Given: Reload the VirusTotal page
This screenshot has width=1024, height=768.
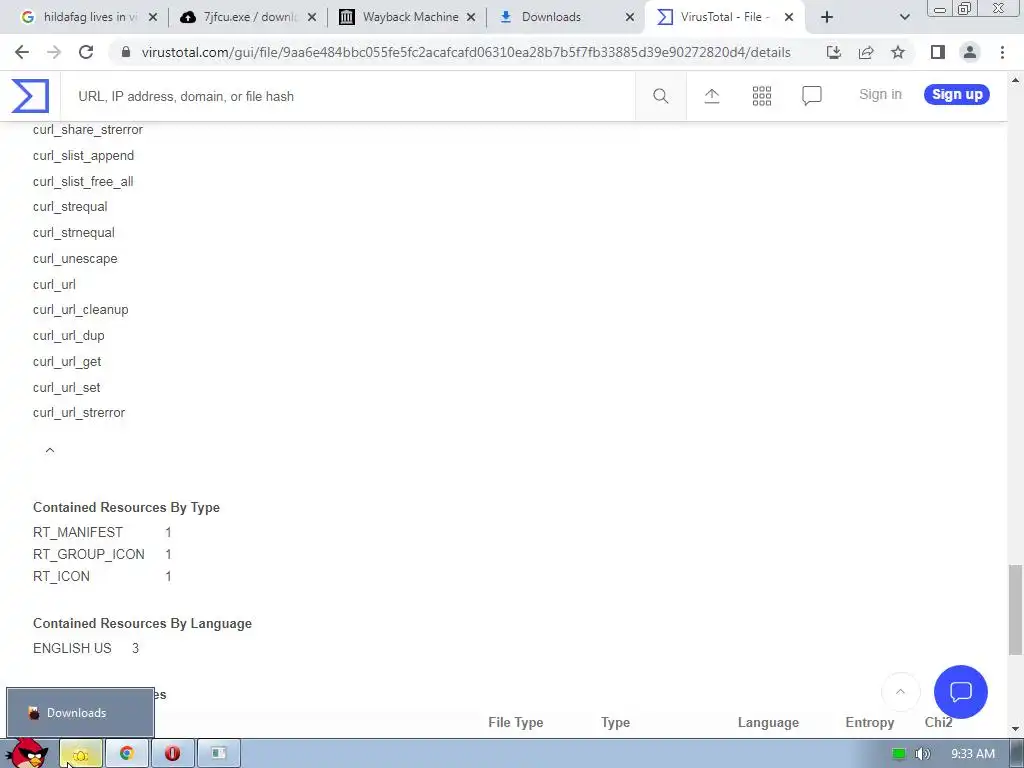Looking at the screenshot, I should pos(86,52).
